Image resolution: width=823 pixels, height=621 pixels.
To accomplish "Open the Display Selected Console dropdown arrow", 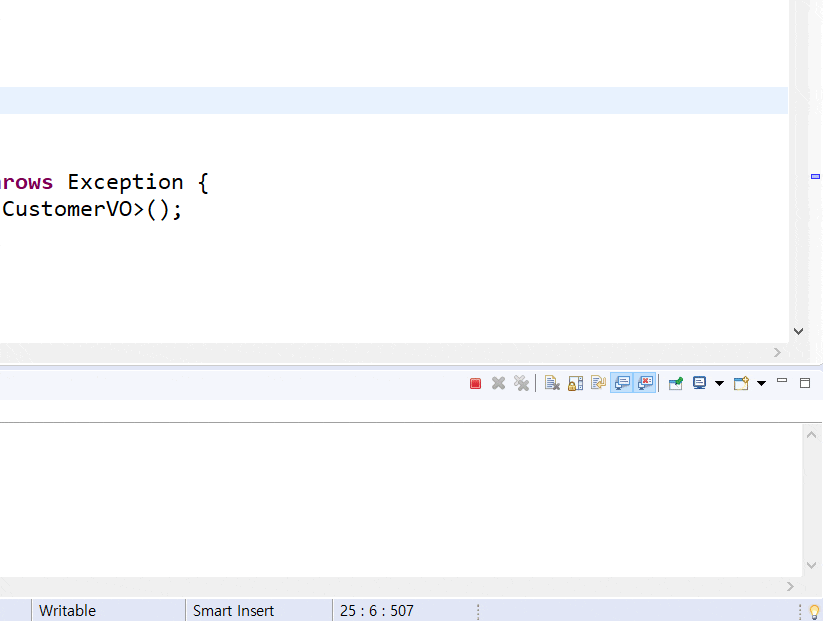I will 720,384.
